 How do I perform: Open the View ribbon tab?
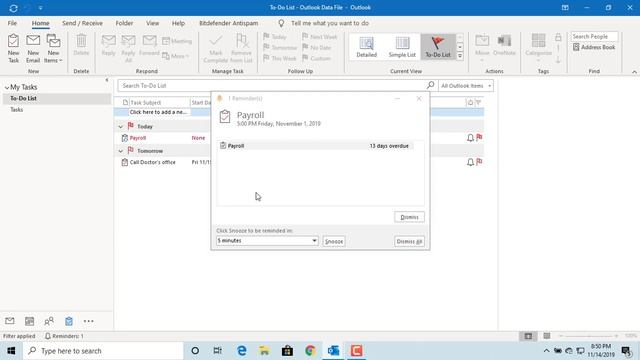click(x=152, y=23)
